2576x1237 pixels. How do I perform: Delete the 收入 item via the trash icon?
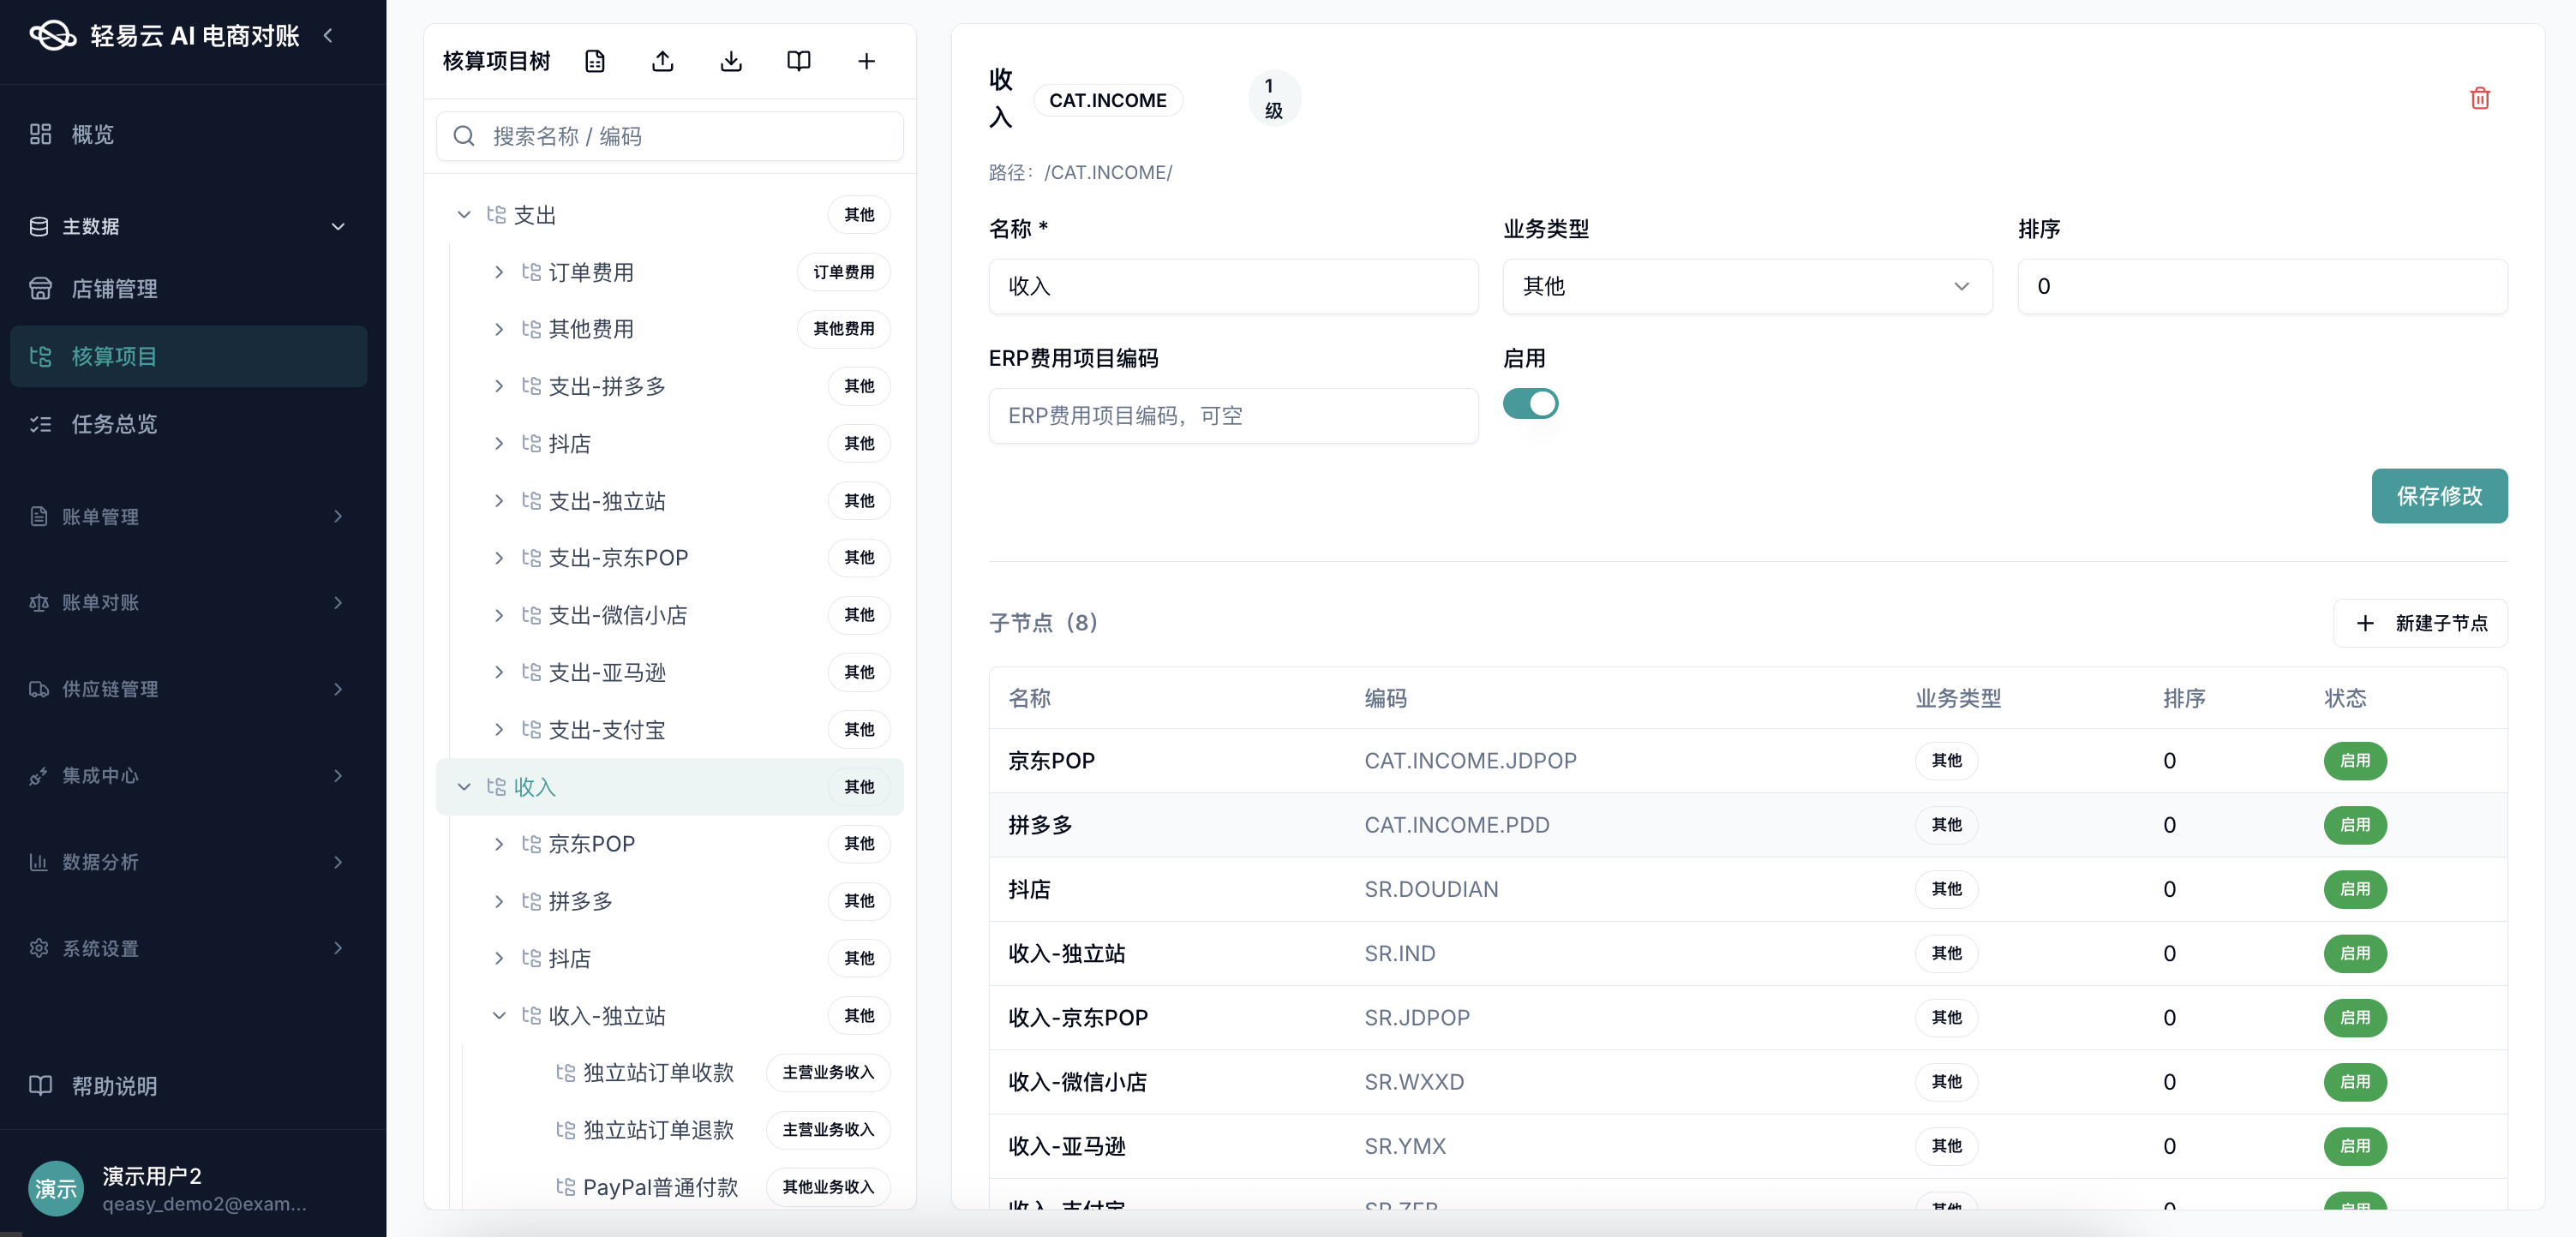[2480, 98]
